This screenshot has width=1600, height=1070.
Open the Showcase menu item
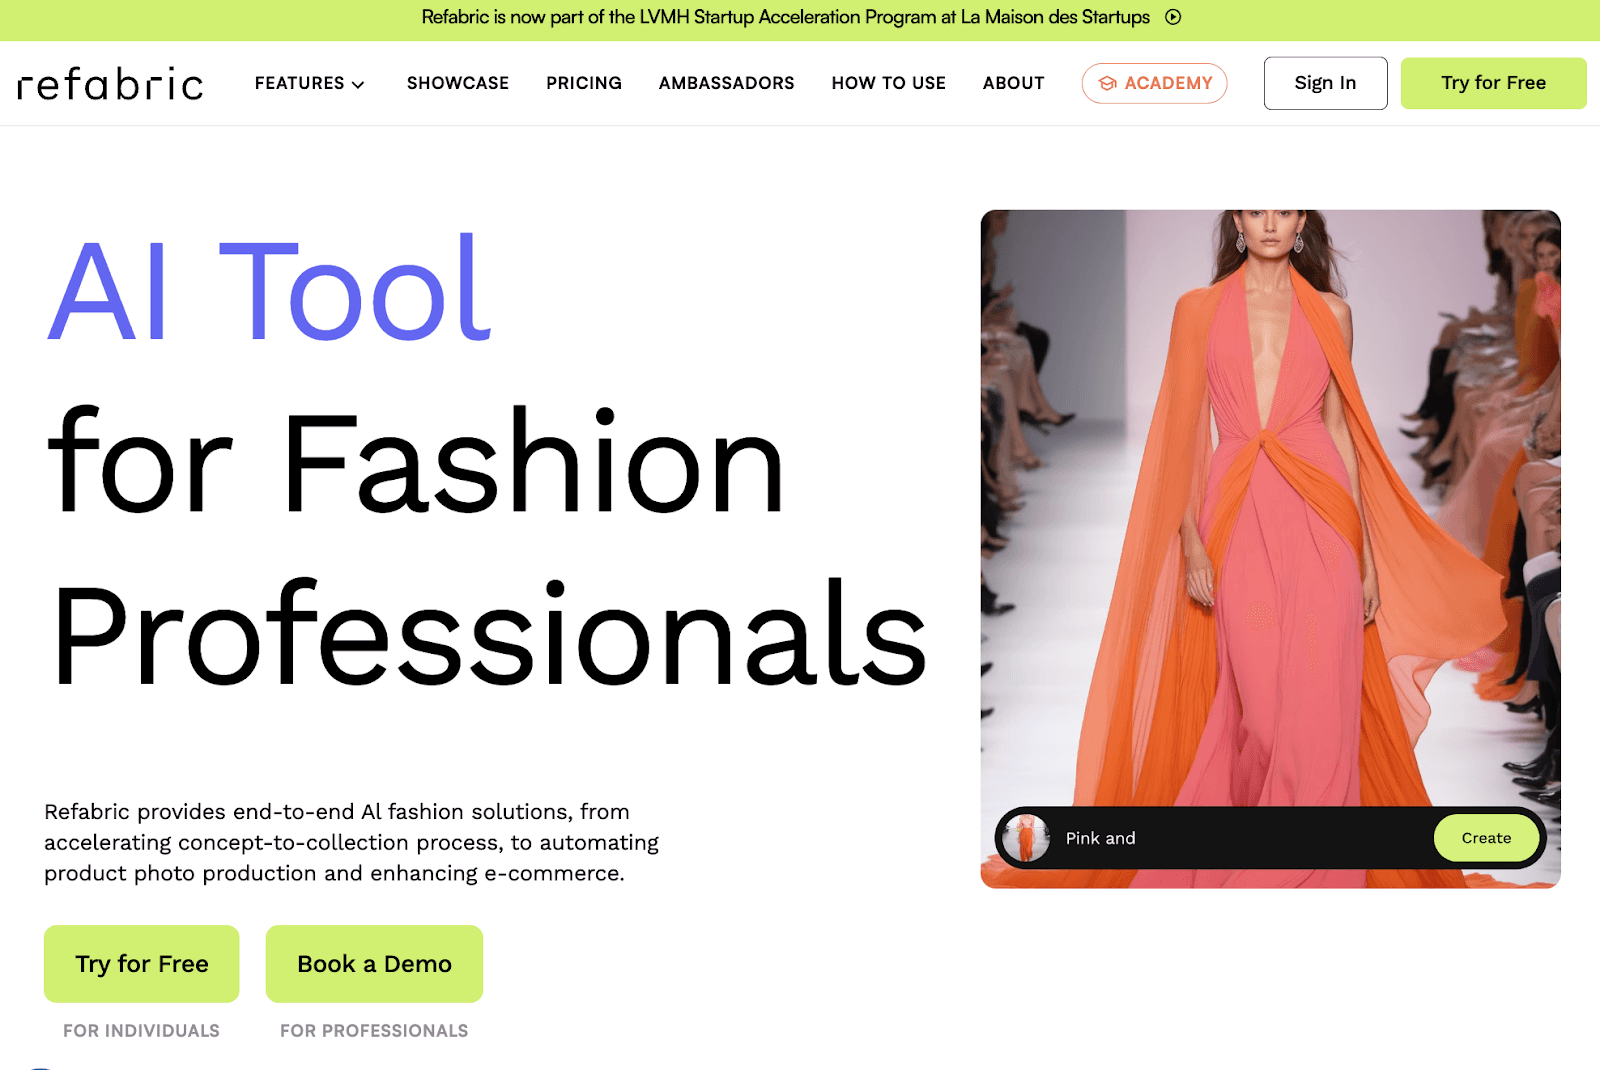click(458, 83)
